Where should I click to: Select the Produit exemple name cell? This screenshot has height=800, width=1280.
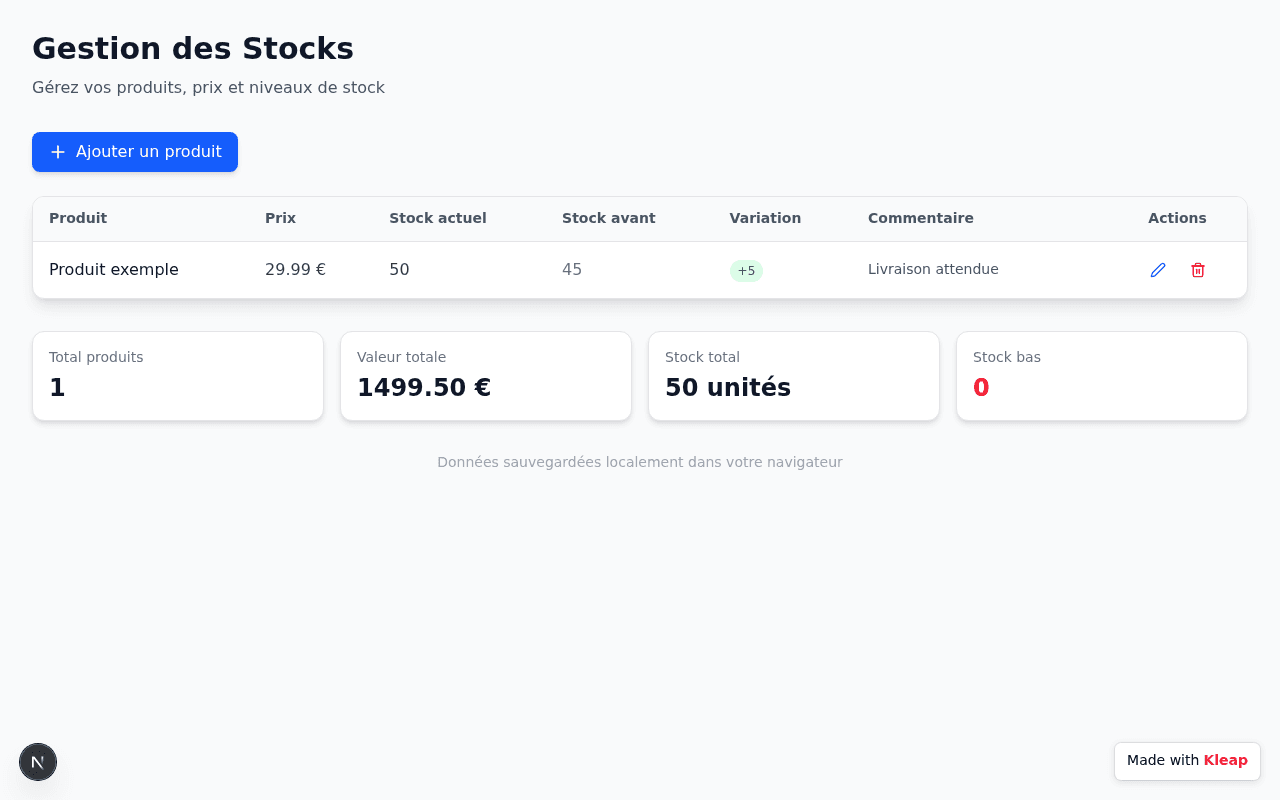(114, 270)
